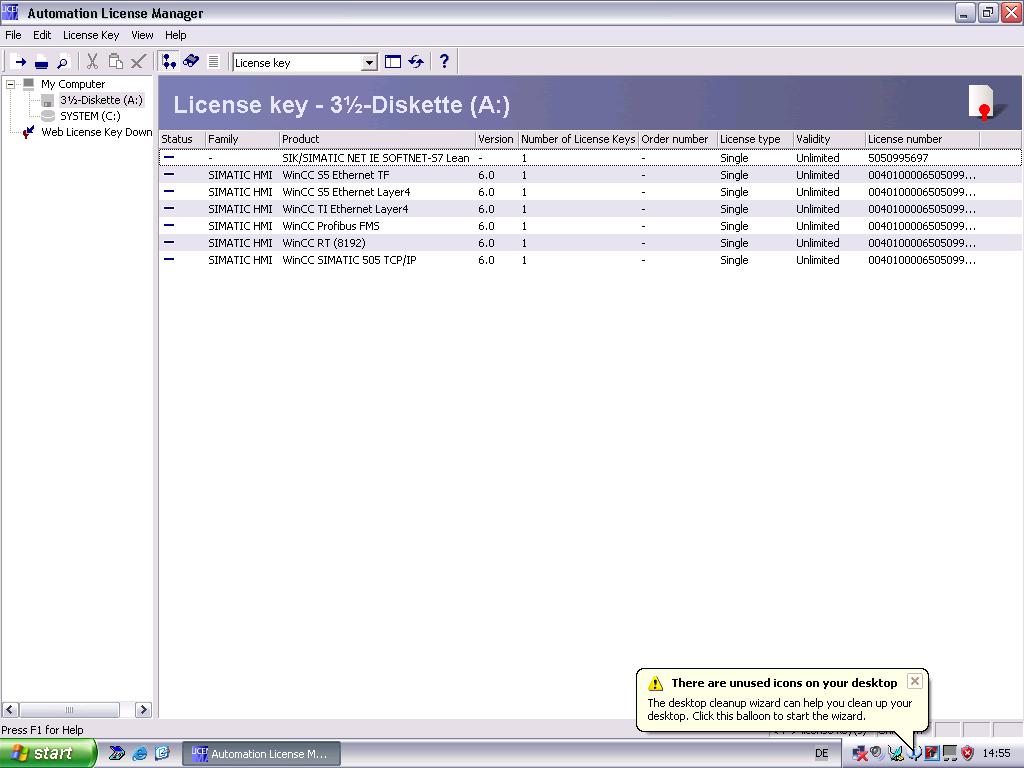Click the window layout icon beside the dropdown
The image size is (1024, 768).
(x=393, y=62)
